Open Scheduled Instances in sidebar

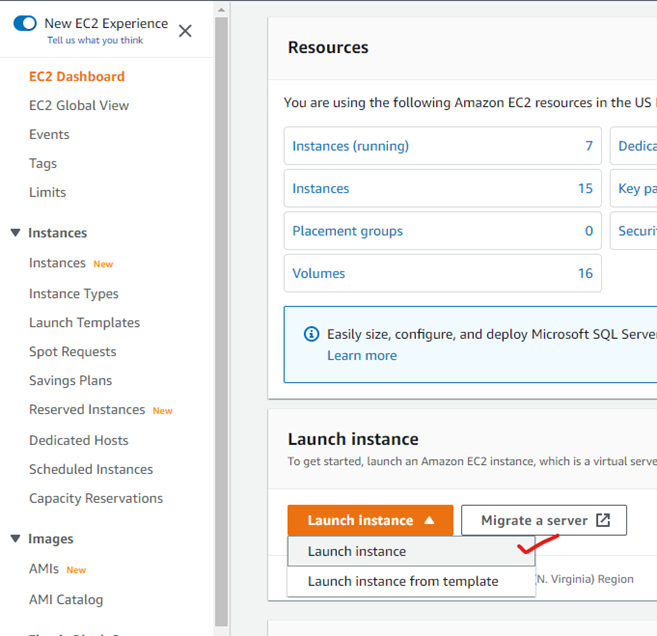(91, 469)
